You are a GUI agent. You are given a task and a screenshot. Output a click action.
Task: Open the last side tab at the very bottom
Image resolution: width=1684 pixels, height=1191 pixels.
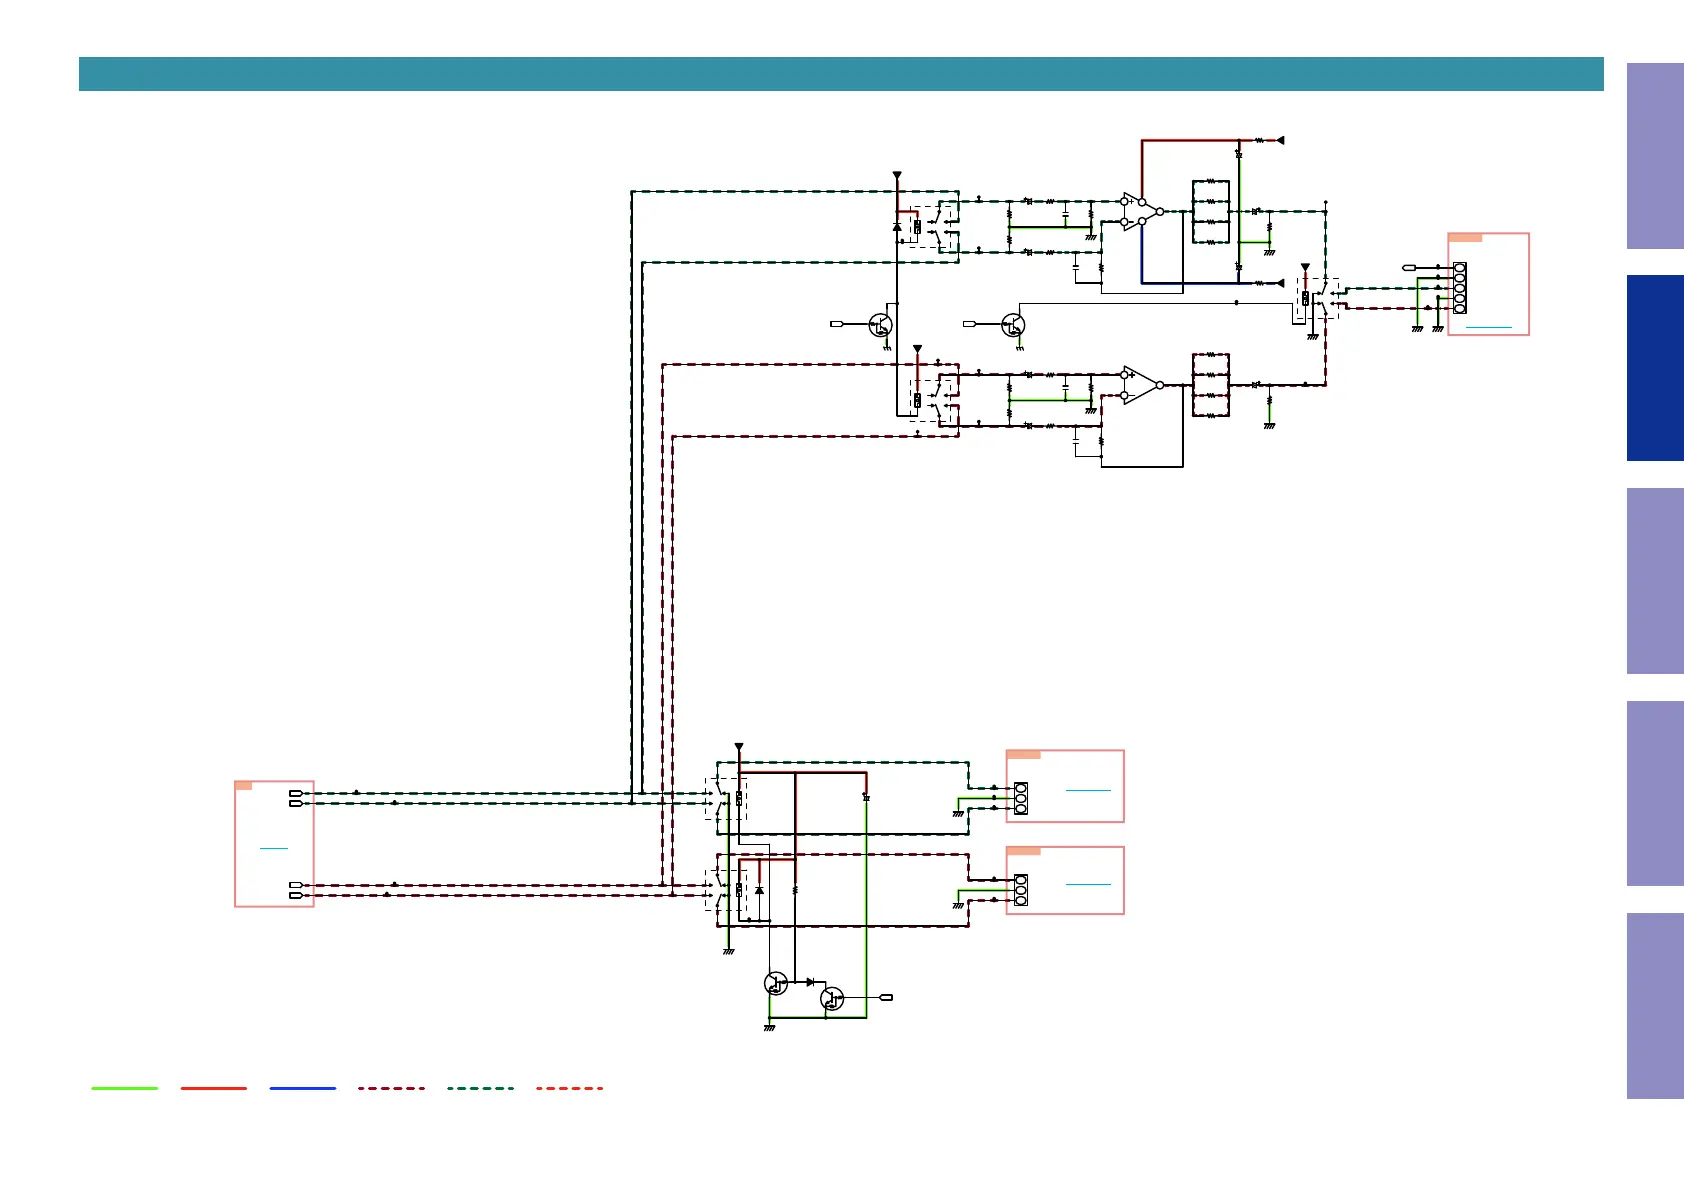click(x=1655, y=1006)
